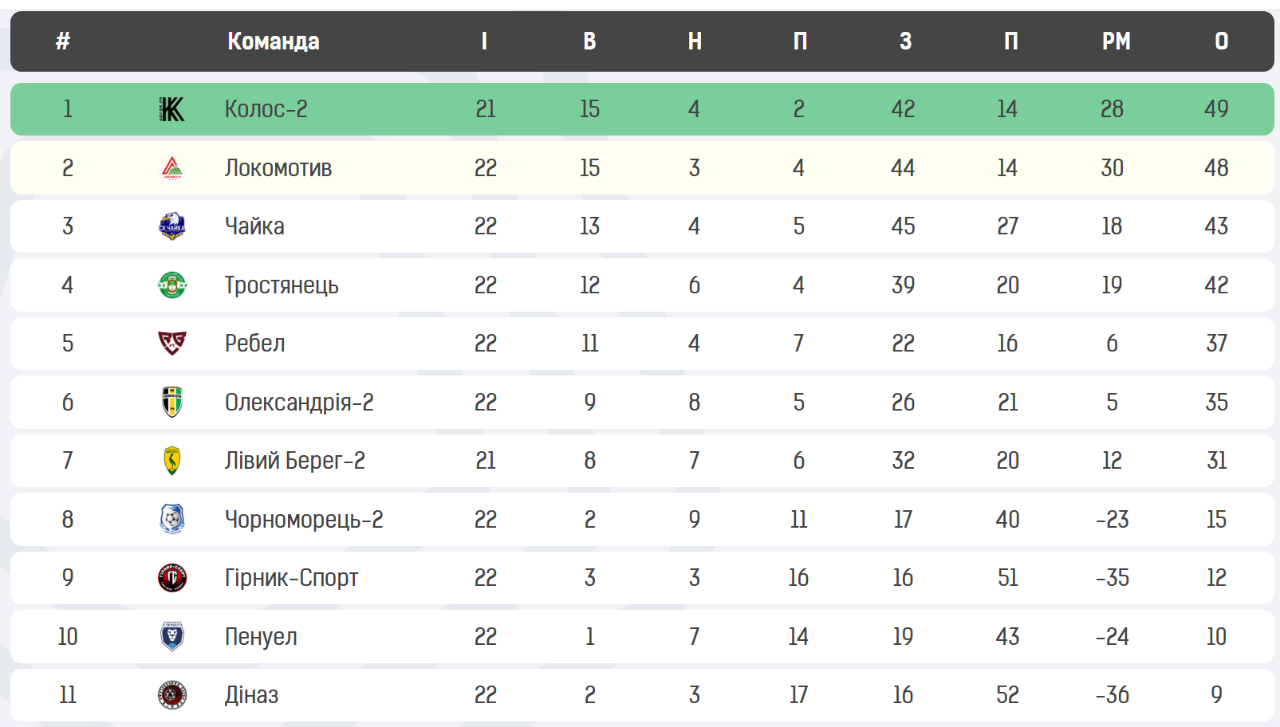Click the Пенуел team crest

click(172, 636)
